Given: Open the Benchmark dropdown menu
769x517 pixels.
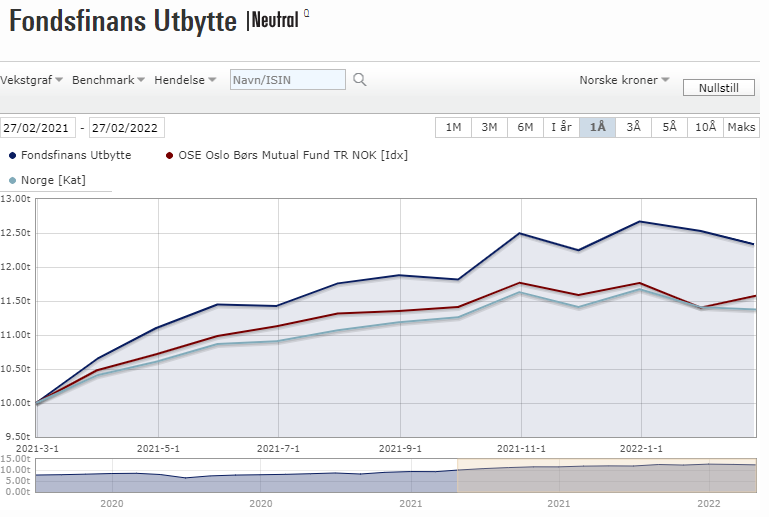Looking at the screenshot, I should (x=108, y=80).
